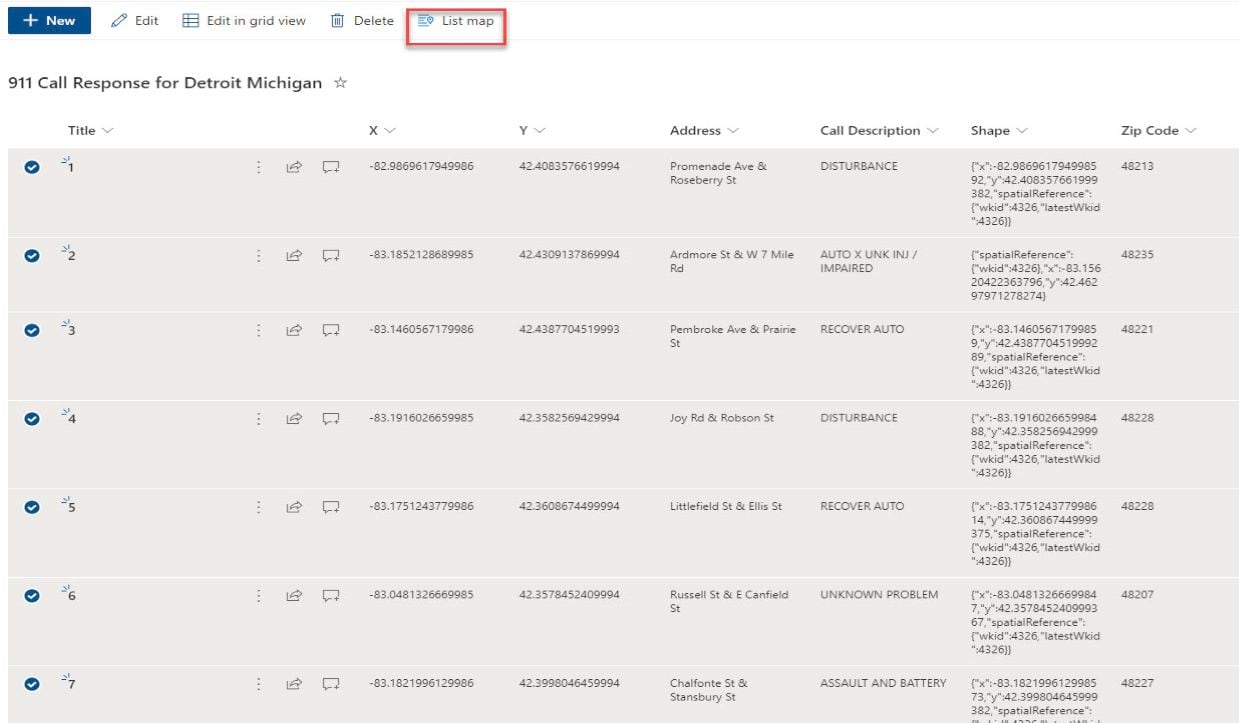The width and height of the screenshot is (1239, 723).
Task: Add a comment on item 1
Action: tap(331, 168)
